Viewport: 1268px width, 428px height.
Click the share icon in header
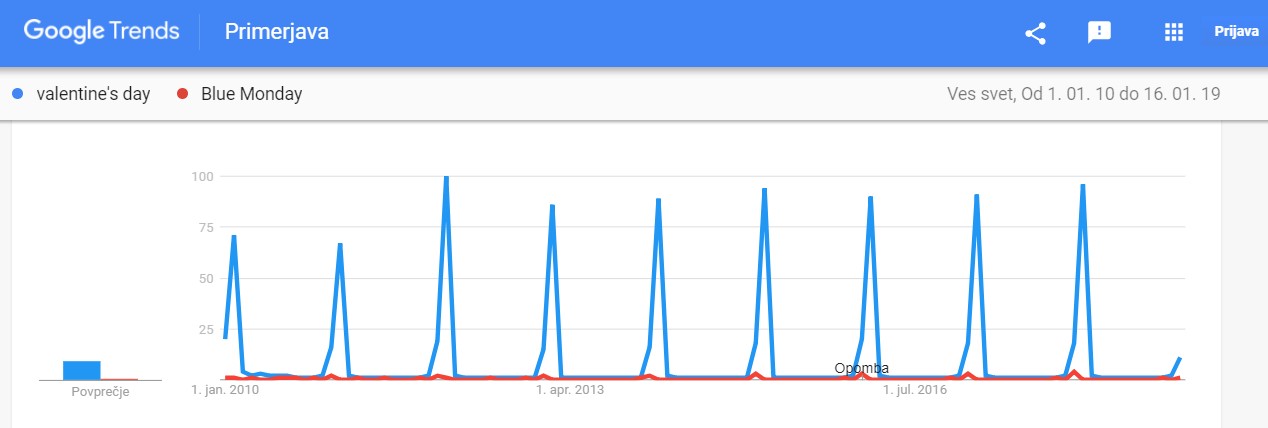point(1035,33)
